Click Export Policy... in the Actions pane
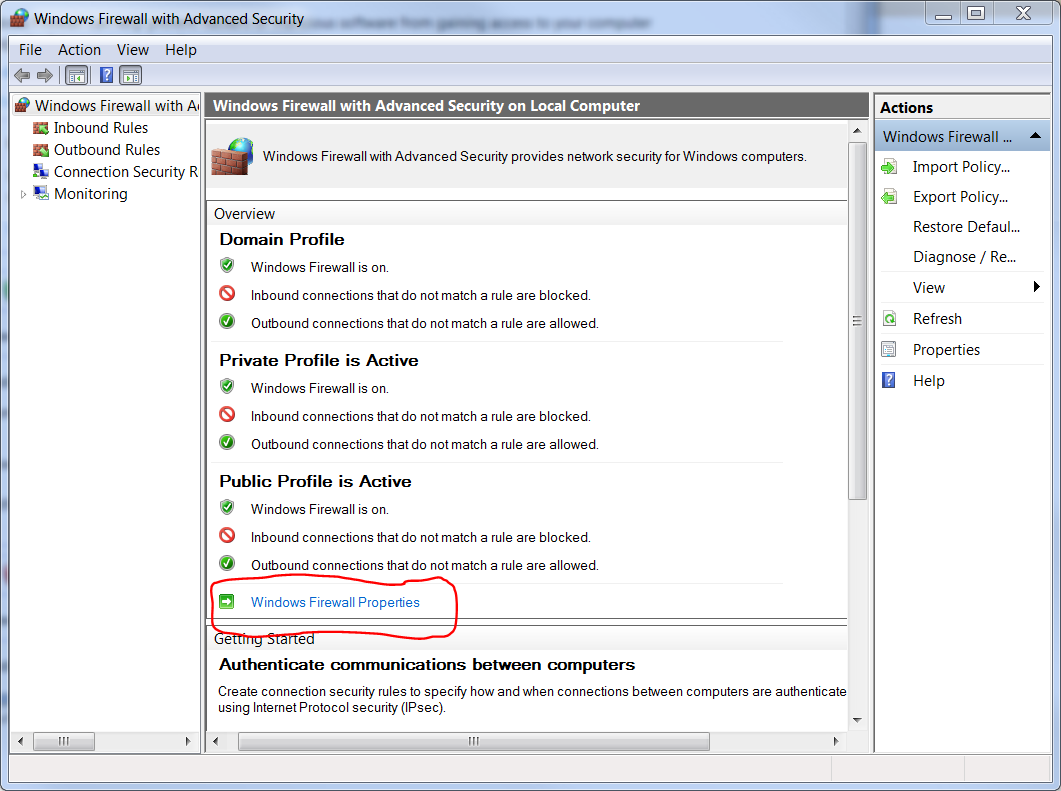Image resolution: width=1061 pixels, height=791 pixels. click(960, 197)
